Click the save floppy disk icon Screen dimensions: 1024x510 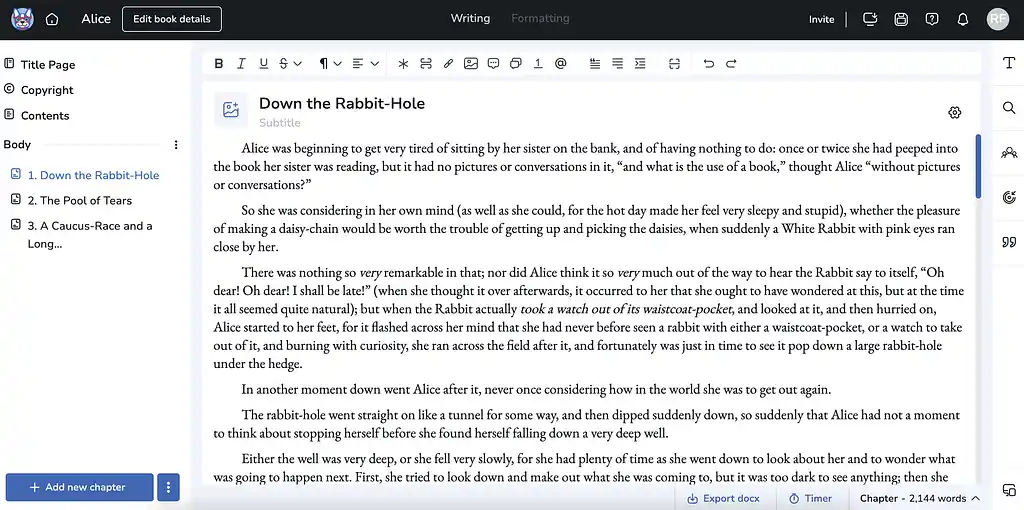[x=901, y=19]
